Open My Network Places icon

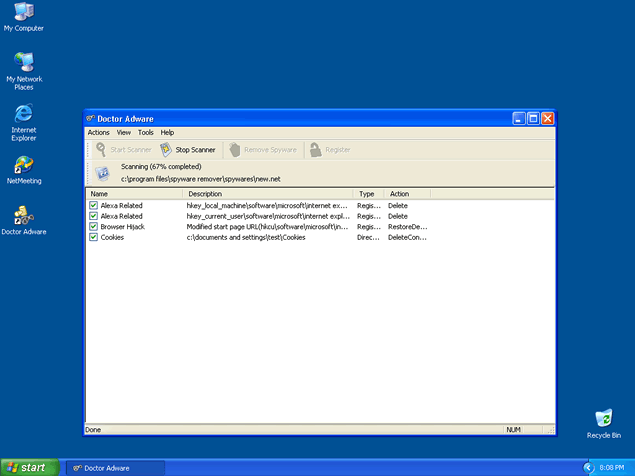[23, 63]
